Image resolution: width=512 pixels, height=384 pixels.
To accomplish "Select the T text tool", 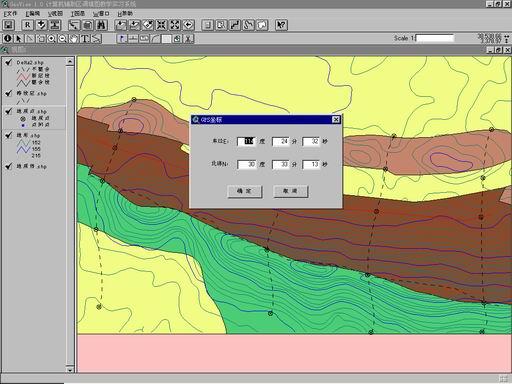I will point(85,39).
